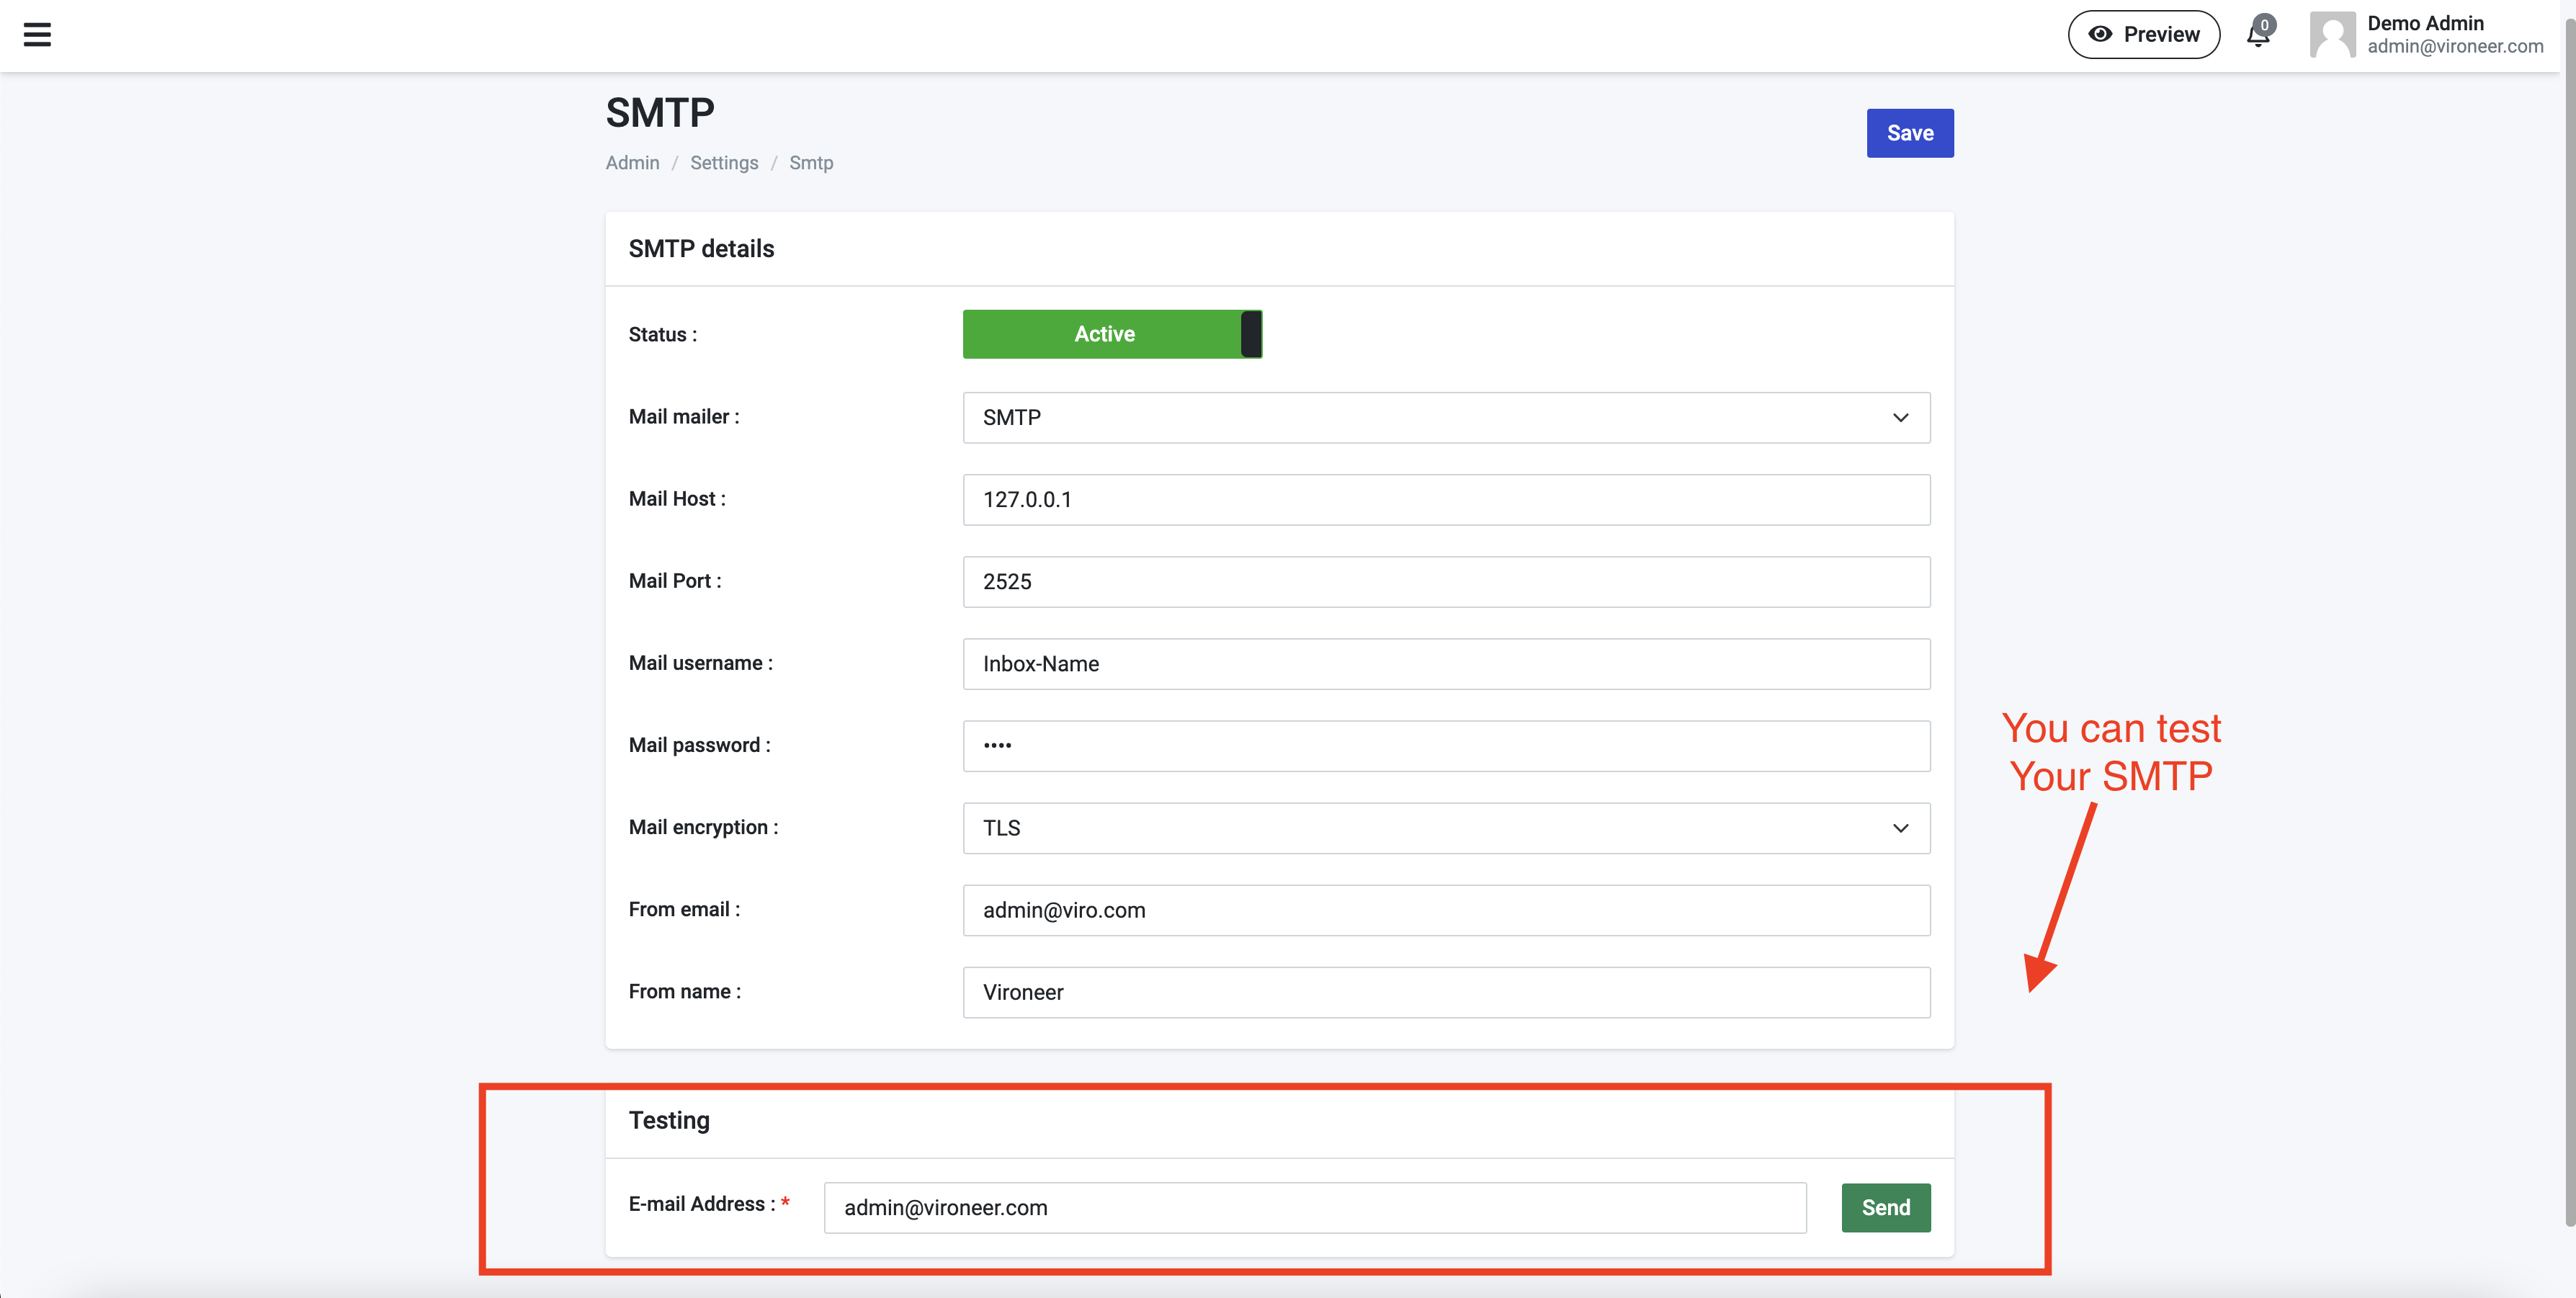Click the Mail username input
This screenshot has height=1298, width=2576.
pos(1445,664)
